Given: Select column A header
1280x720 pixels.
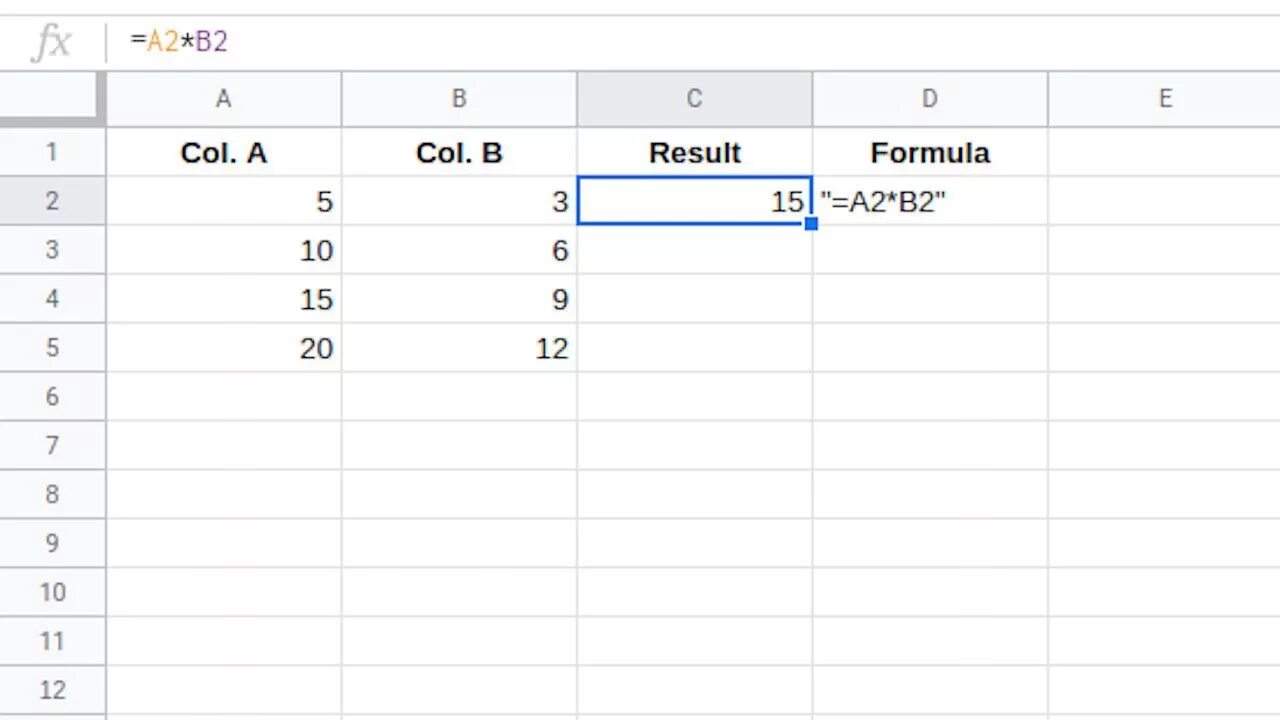Looking at the screenshot, I should click(224, 98).
